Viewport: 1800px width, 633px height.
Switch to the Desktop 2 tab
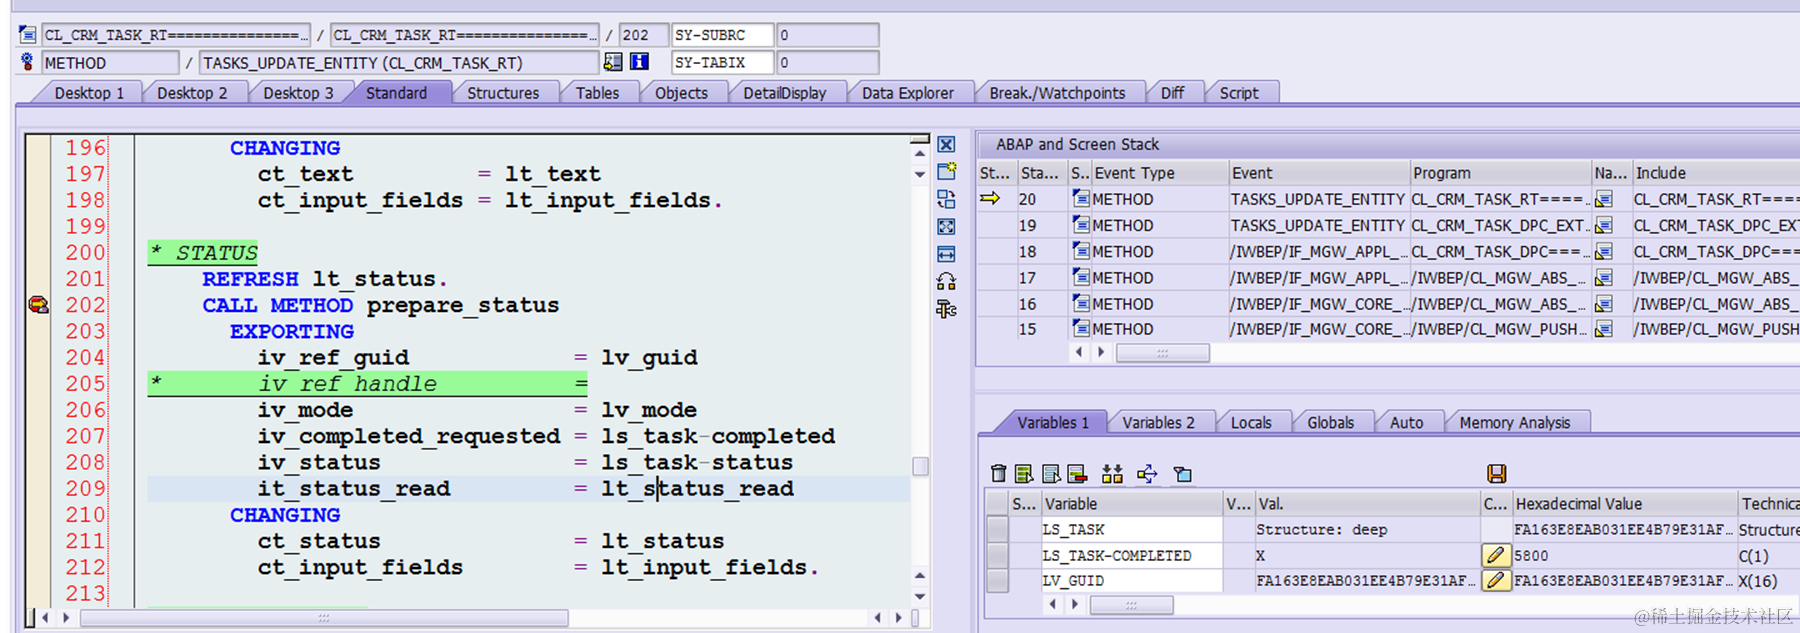(x=192, y=93)
